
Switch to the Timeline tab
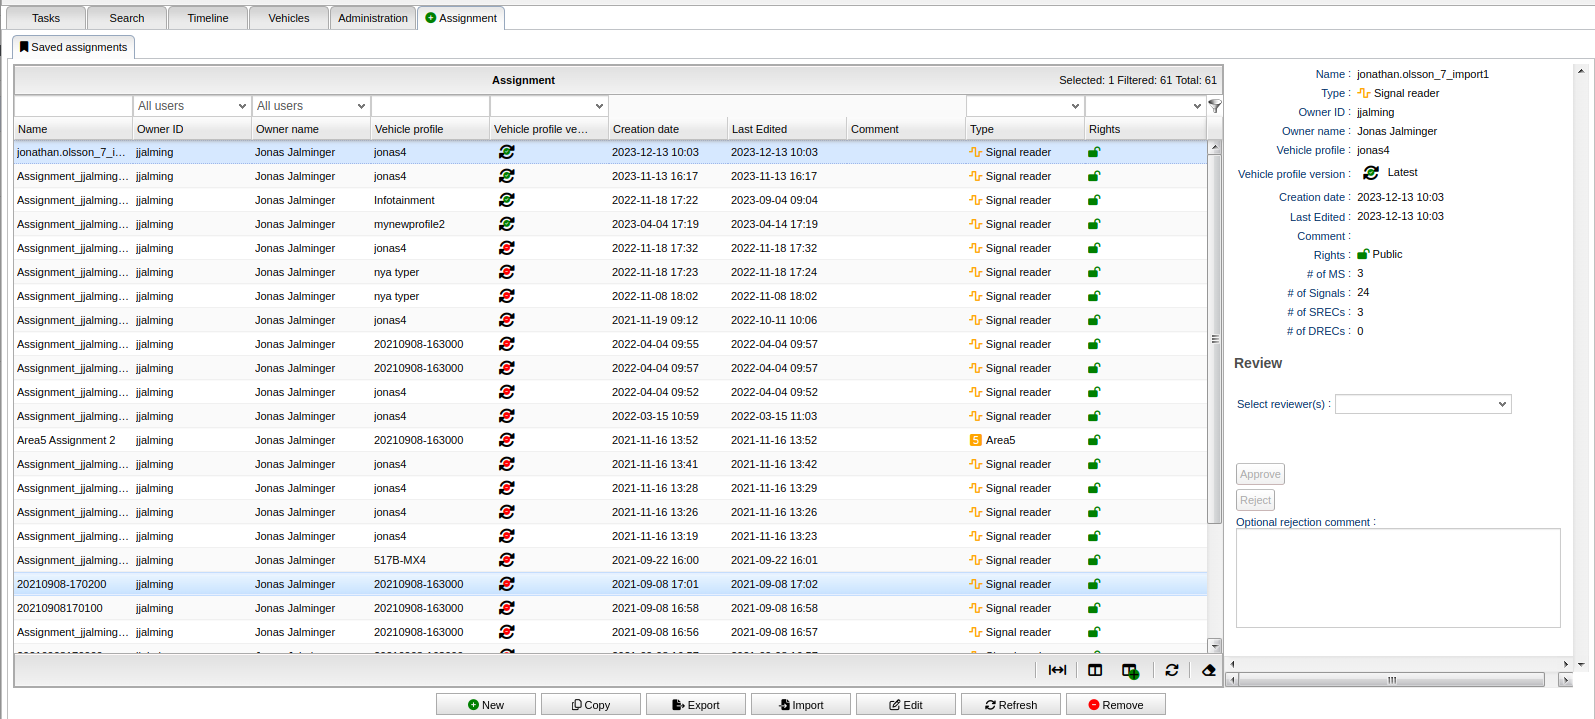(x=208, y=18)
